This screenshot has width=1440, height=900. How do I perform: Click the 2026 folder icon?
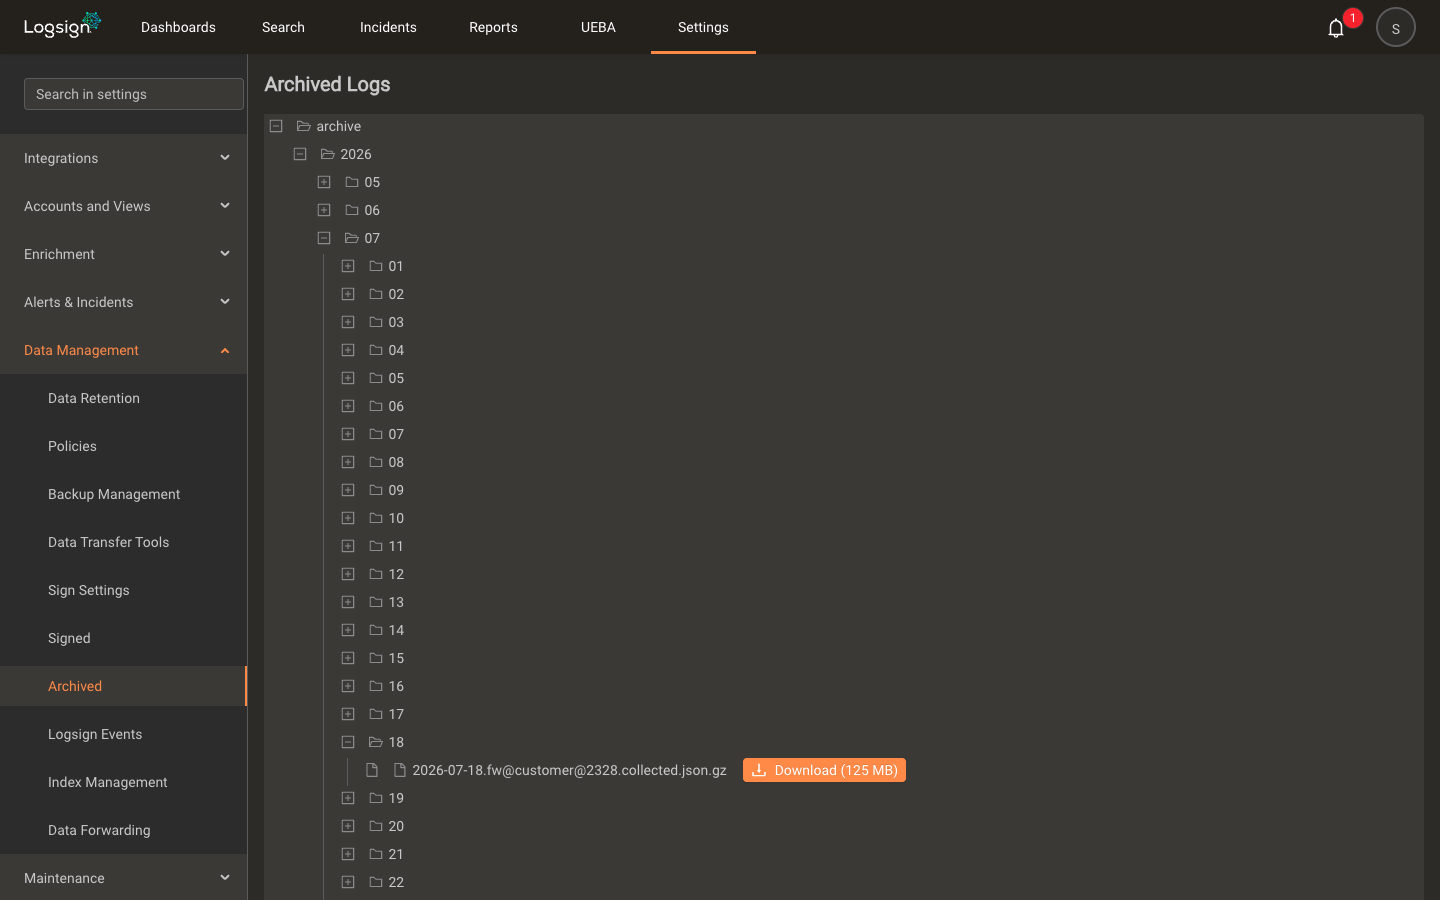coord(327,154)
